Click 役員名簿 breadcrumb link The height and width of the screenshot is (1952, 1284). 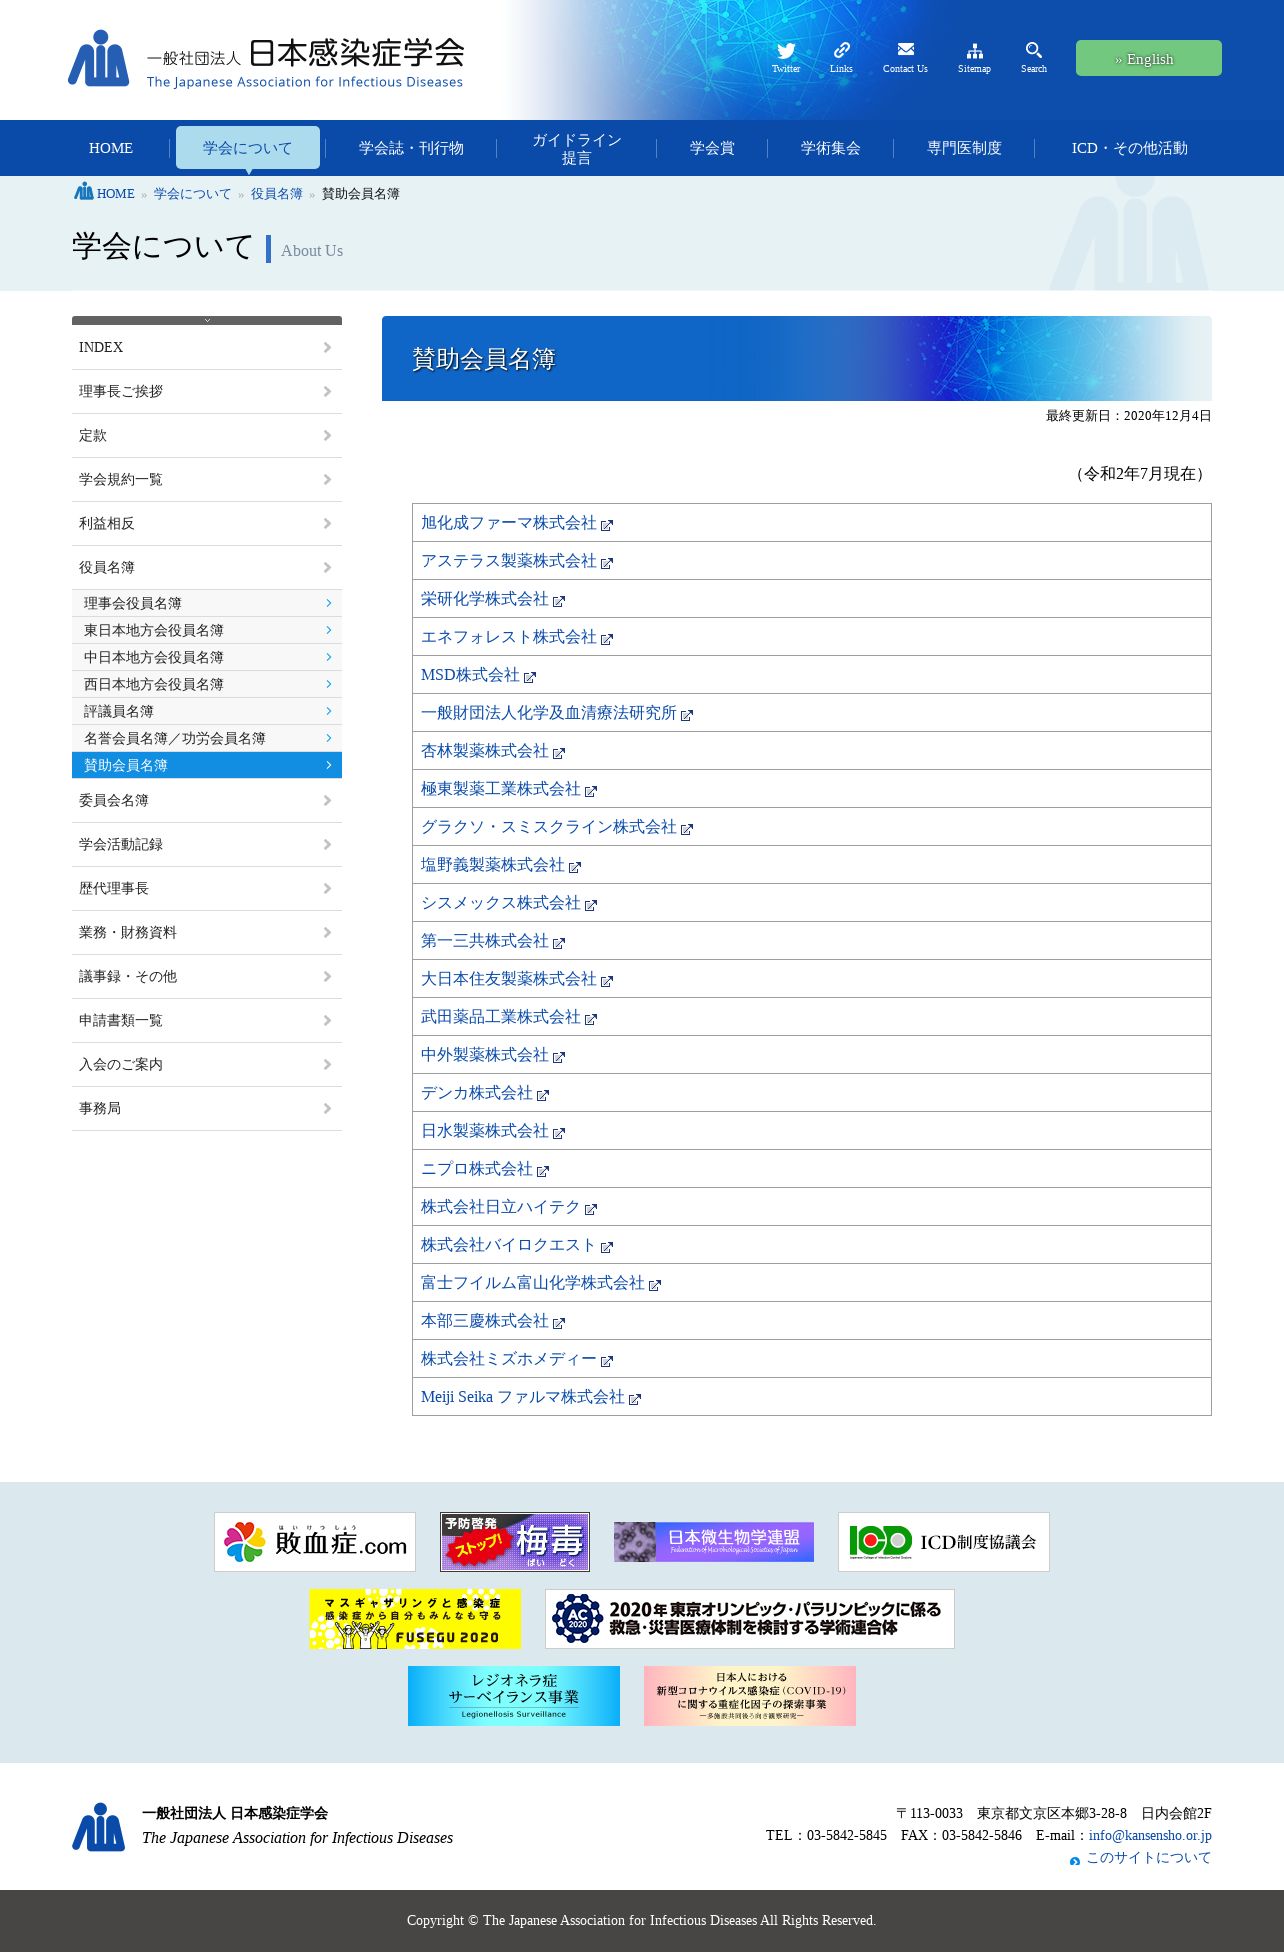pos(276,194)
